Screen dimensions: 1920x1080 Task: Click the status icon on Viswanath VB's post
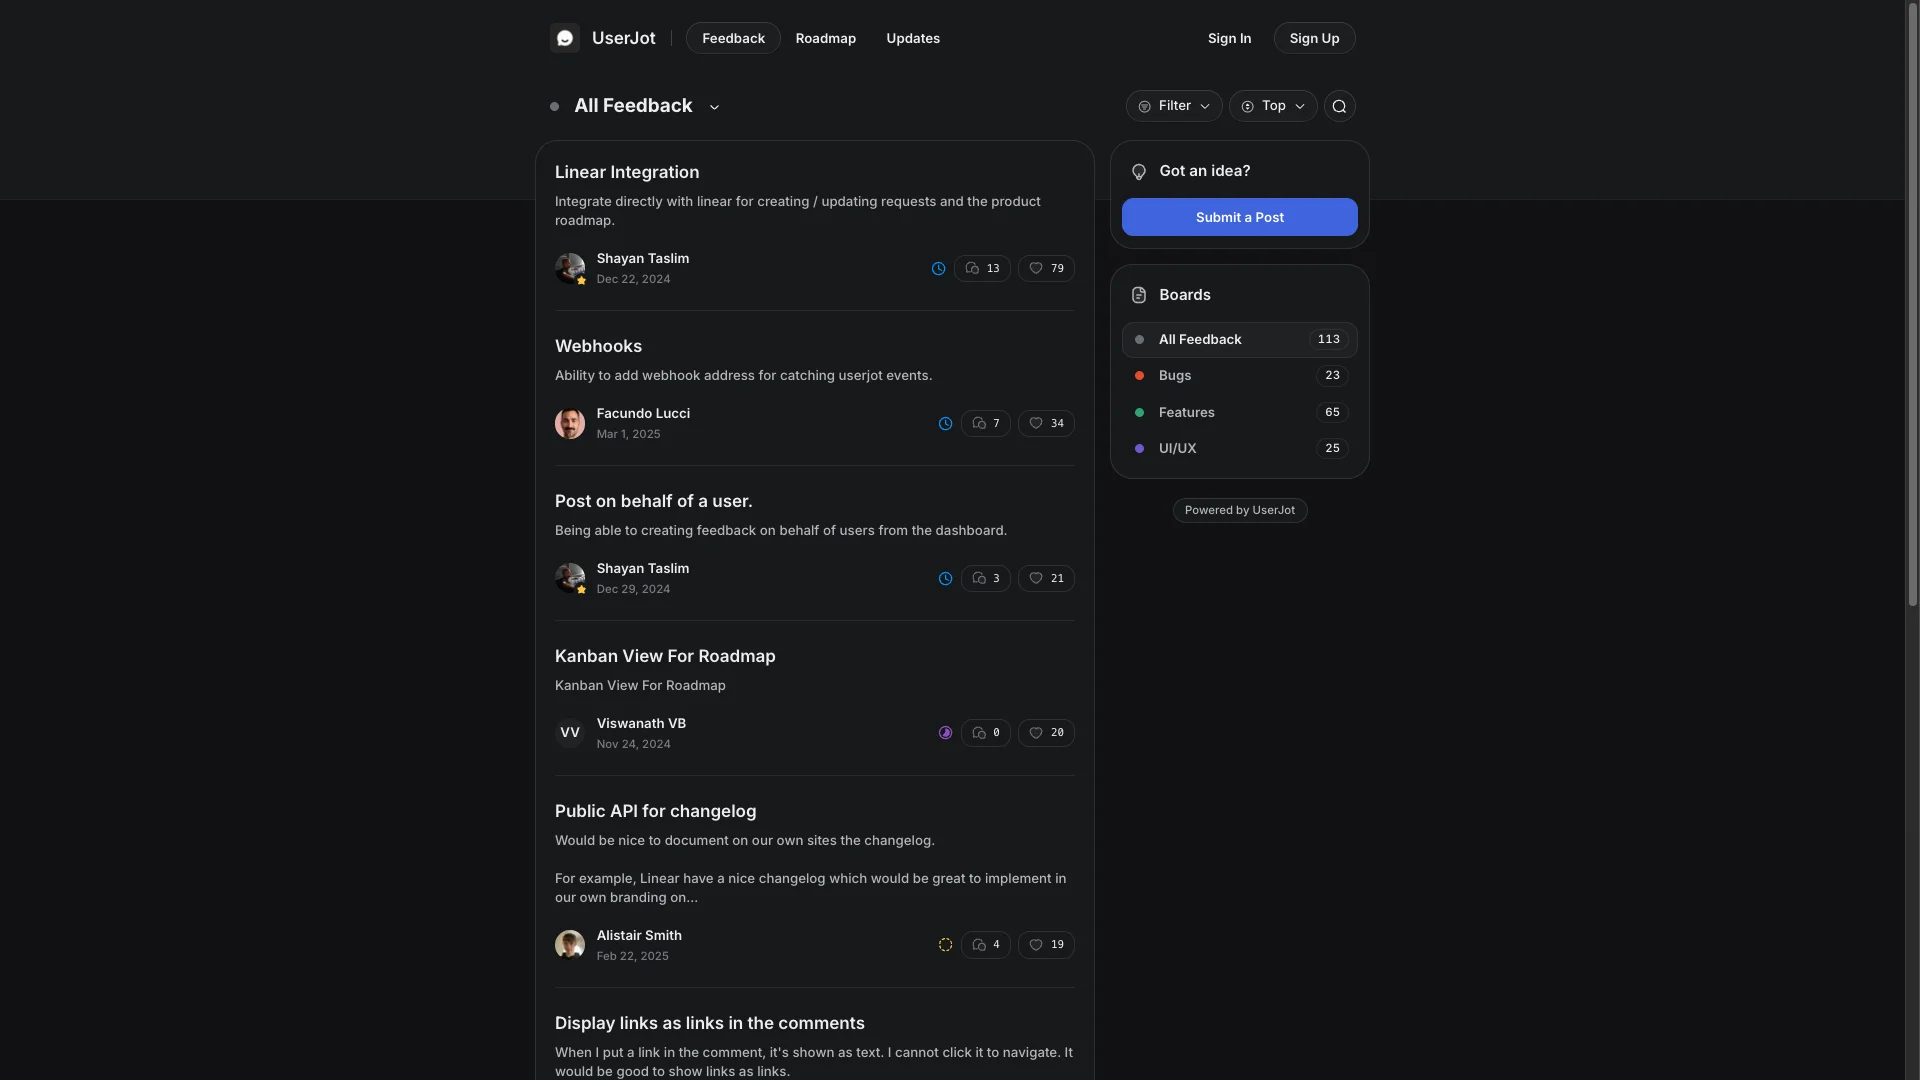coord(945,732)
